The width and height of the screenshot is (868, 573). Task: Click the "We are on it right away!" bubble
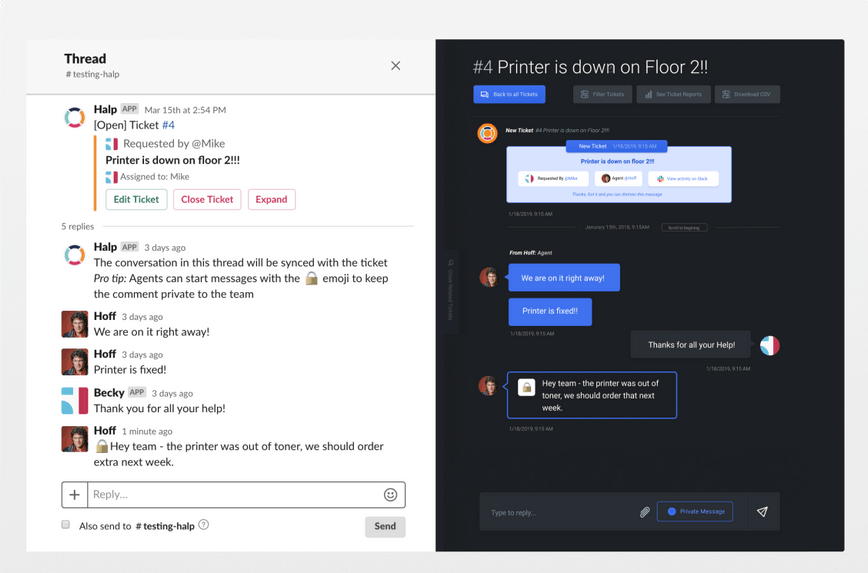tap(564, 278)
